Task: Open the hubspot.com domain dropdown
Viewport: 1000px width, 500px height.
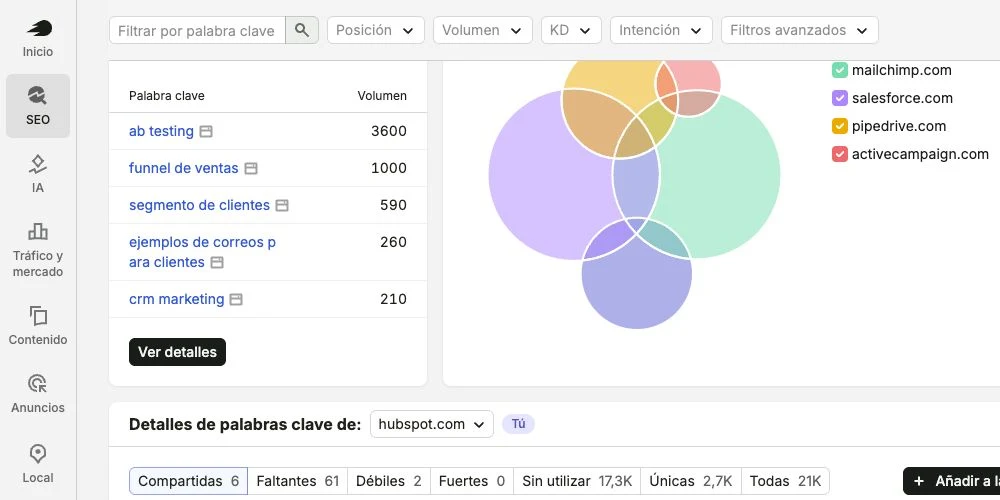Action: click(x=432, y=424)
